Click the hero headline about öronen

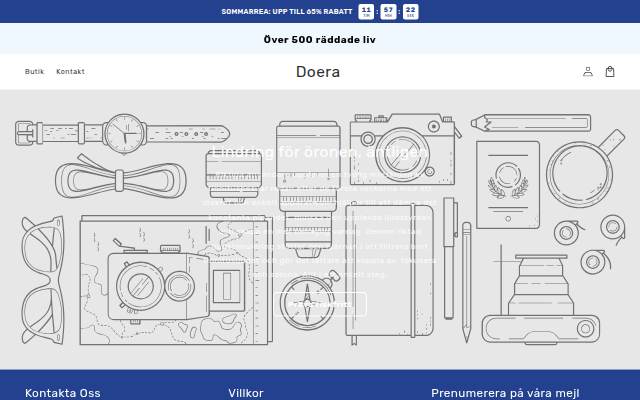(x=320, y=152)
